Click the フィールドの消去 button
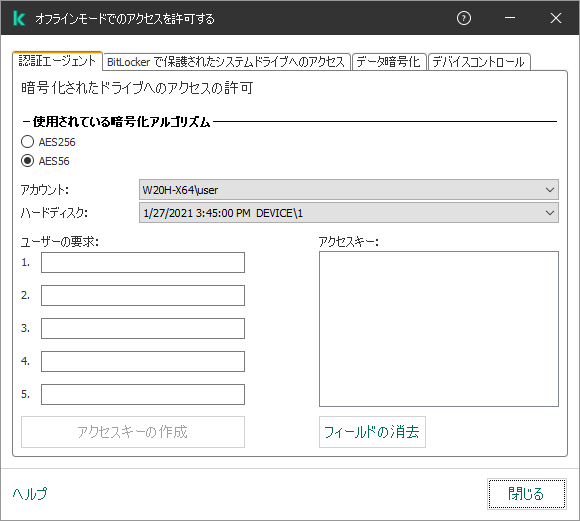This screenshot has width=580, height=521. pos(372,432)
